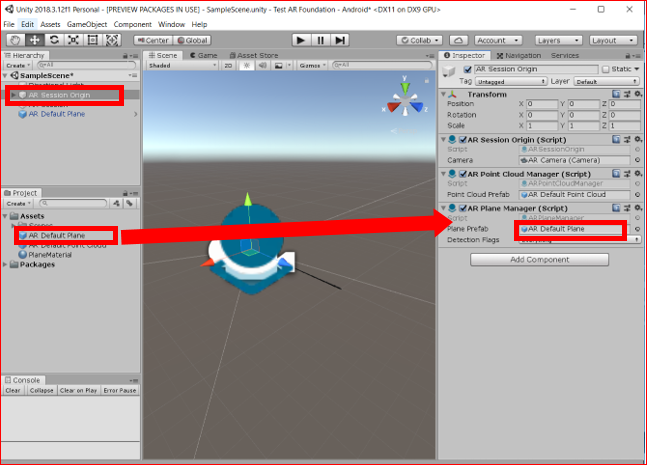Select the Rotate tool
Image resolution: width=647 pixels, height=465 pixels.
tap(54, 40)
